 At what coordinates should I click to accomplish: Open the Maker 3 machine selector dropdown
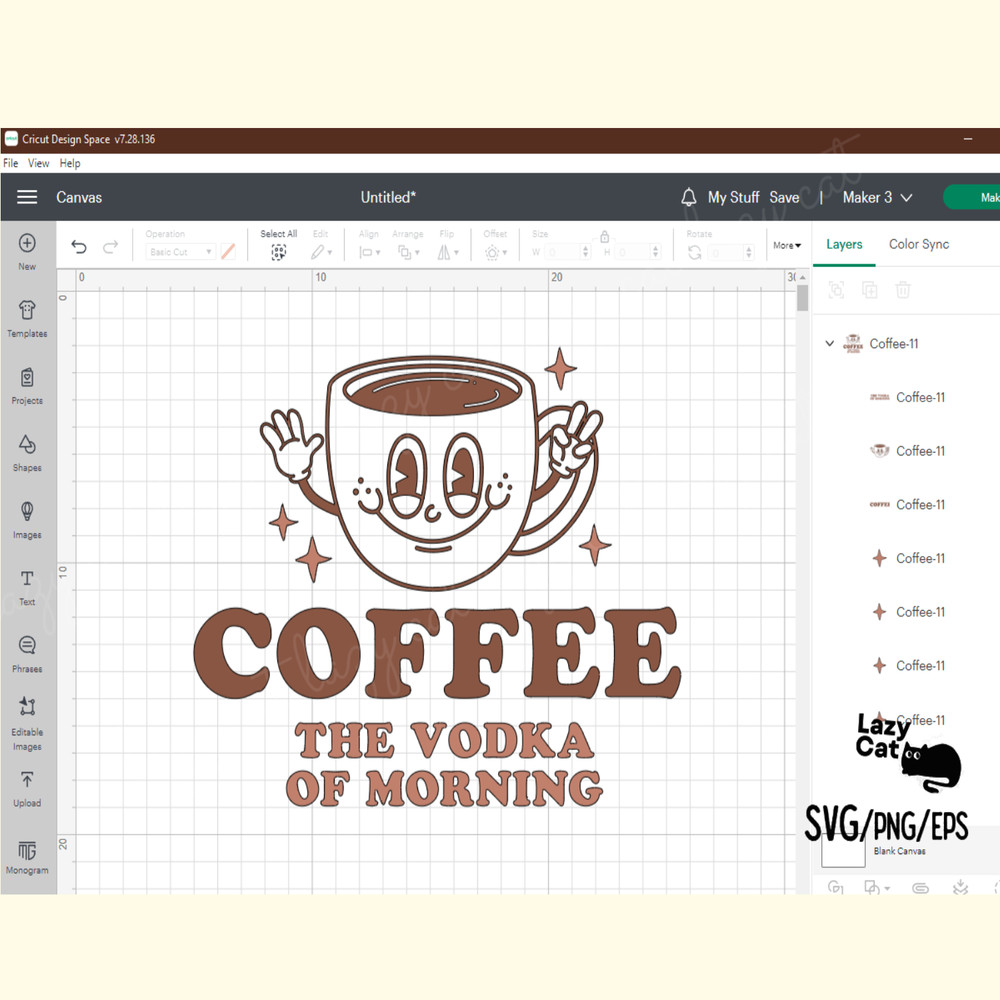[x=875, y=197]
